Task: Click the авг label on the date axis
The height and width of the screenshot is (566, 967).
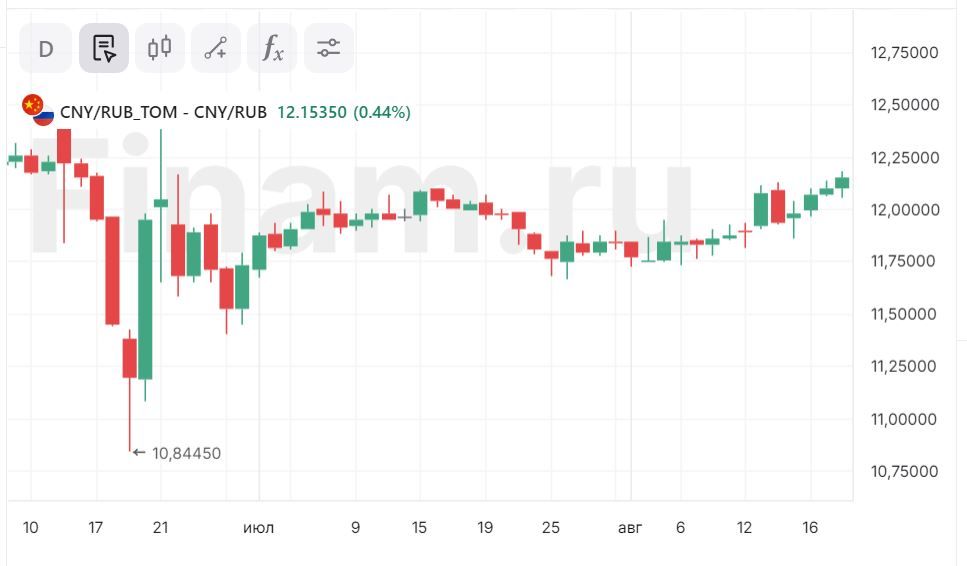Action: click(x=631, y=527)
